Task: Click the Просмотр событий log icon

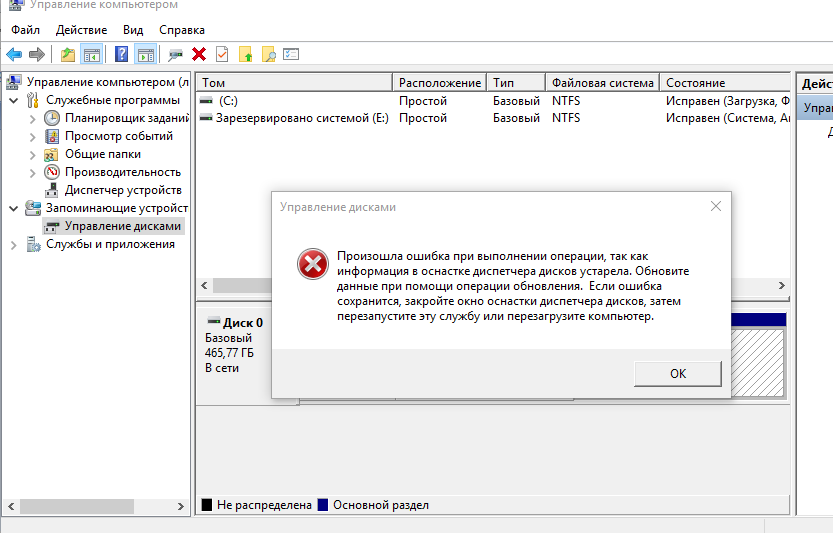Action: 52,136
